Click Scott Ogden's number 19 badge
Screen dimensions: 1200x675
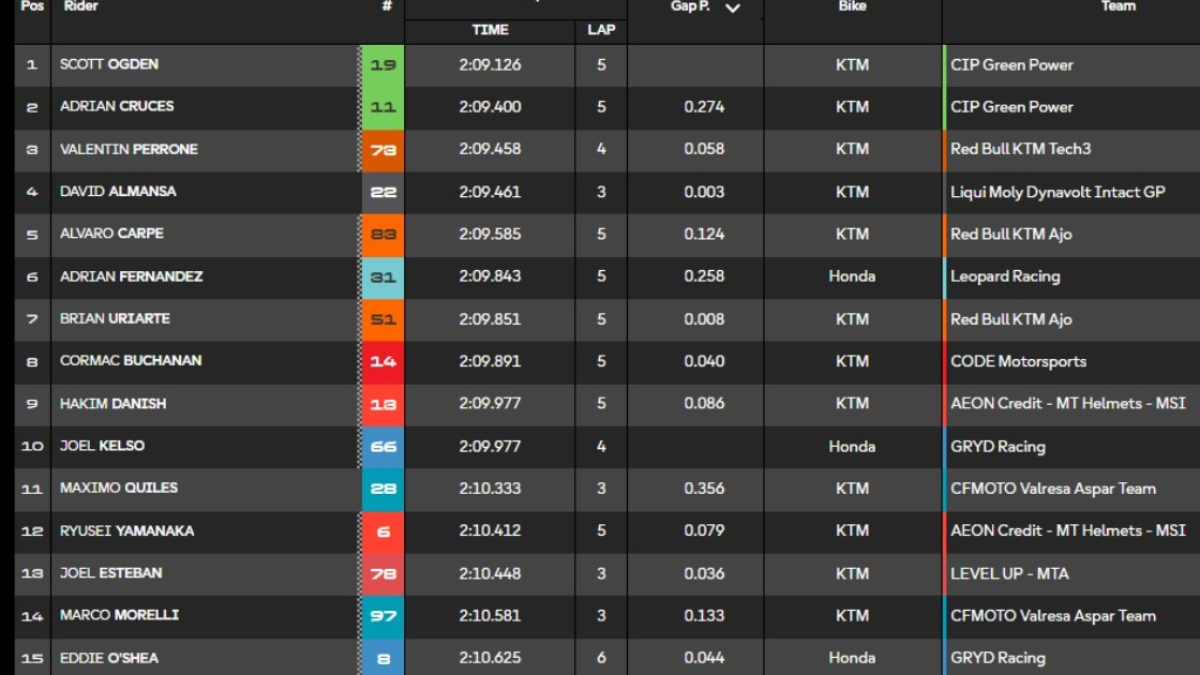point(383,65)
